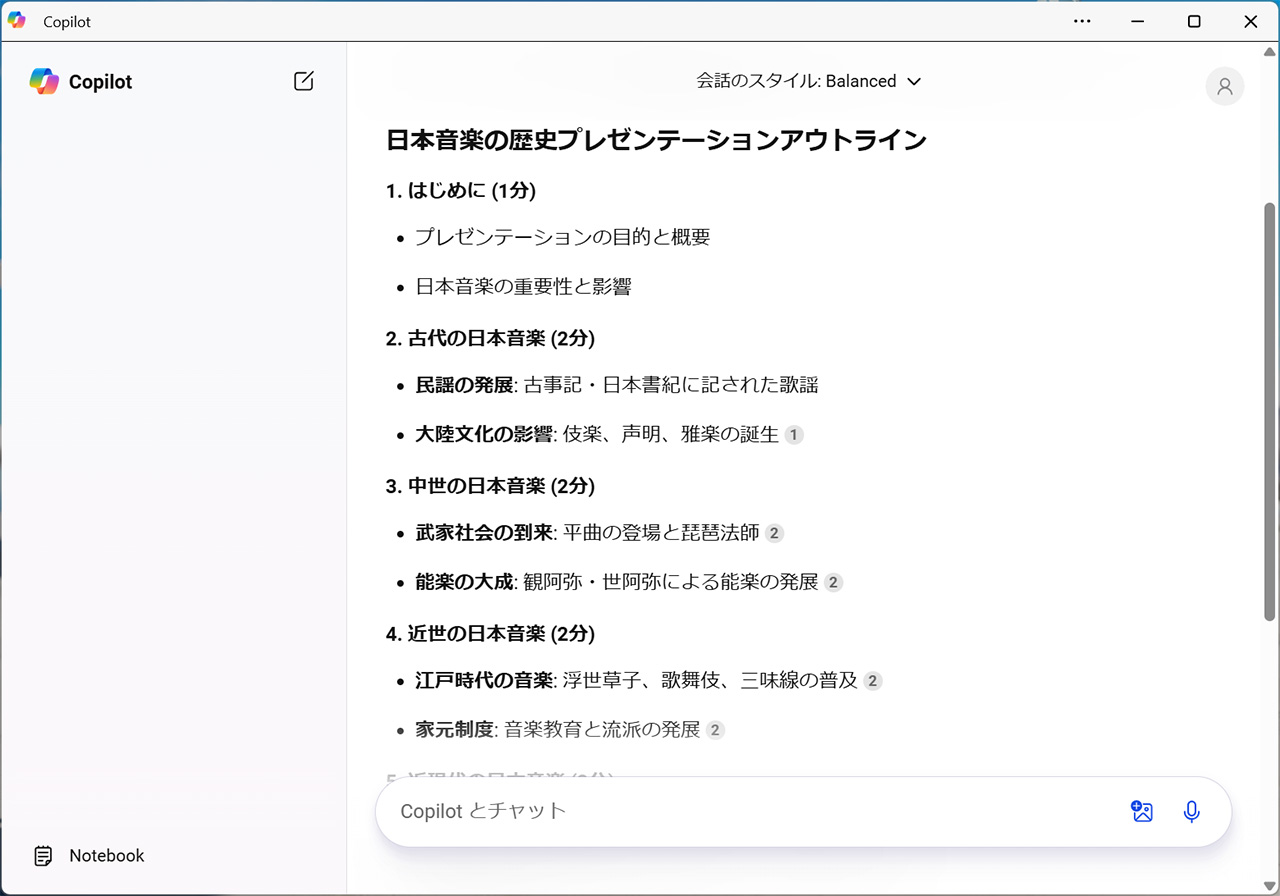Click the Copilot icon in title bar

coord(17,21)
